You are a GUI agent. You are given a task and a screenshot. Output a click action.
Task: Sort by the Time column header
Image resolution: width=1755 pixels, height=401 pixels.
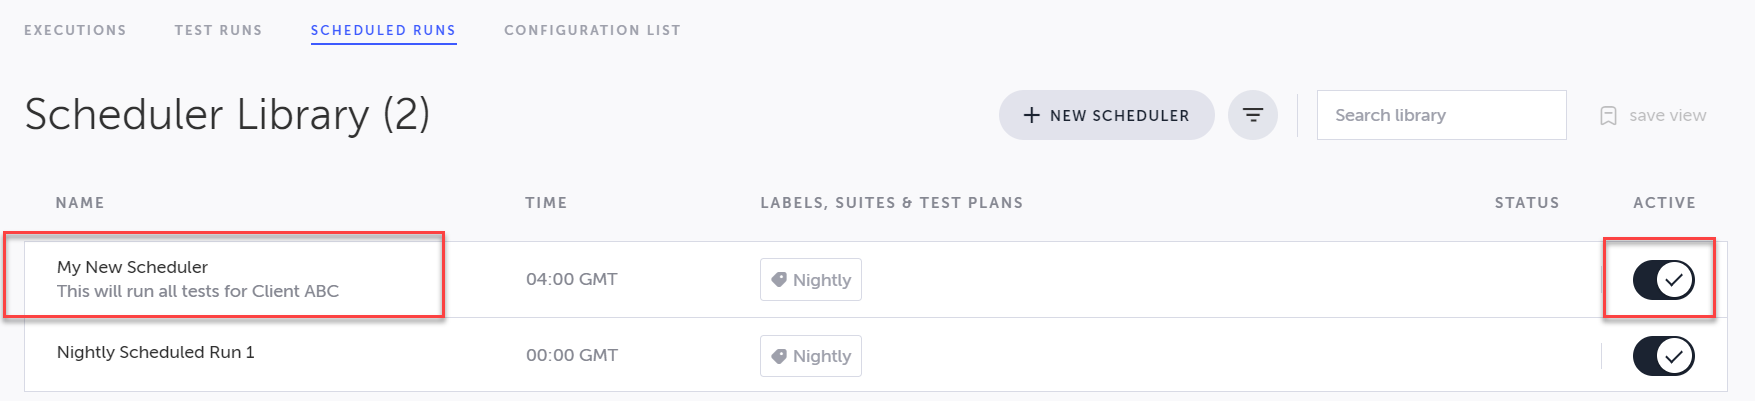[x=546, y=203]
